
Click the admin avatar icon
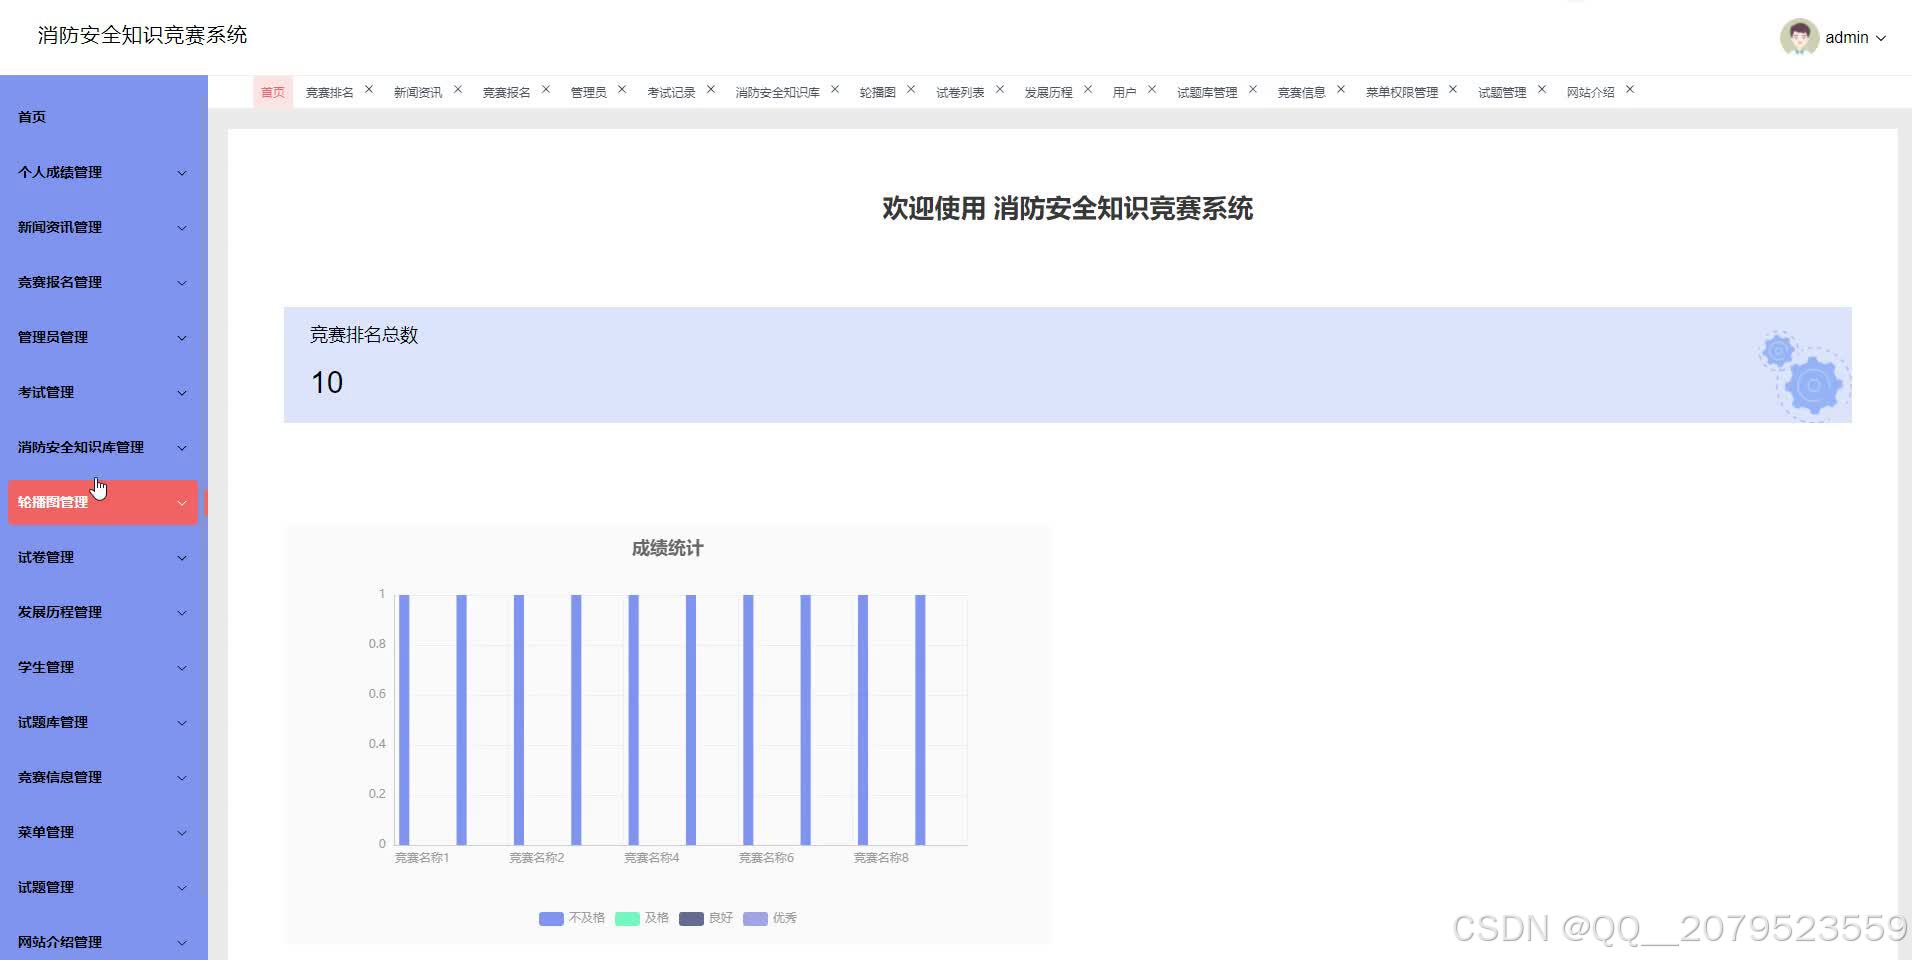(x=1798, y=37)
